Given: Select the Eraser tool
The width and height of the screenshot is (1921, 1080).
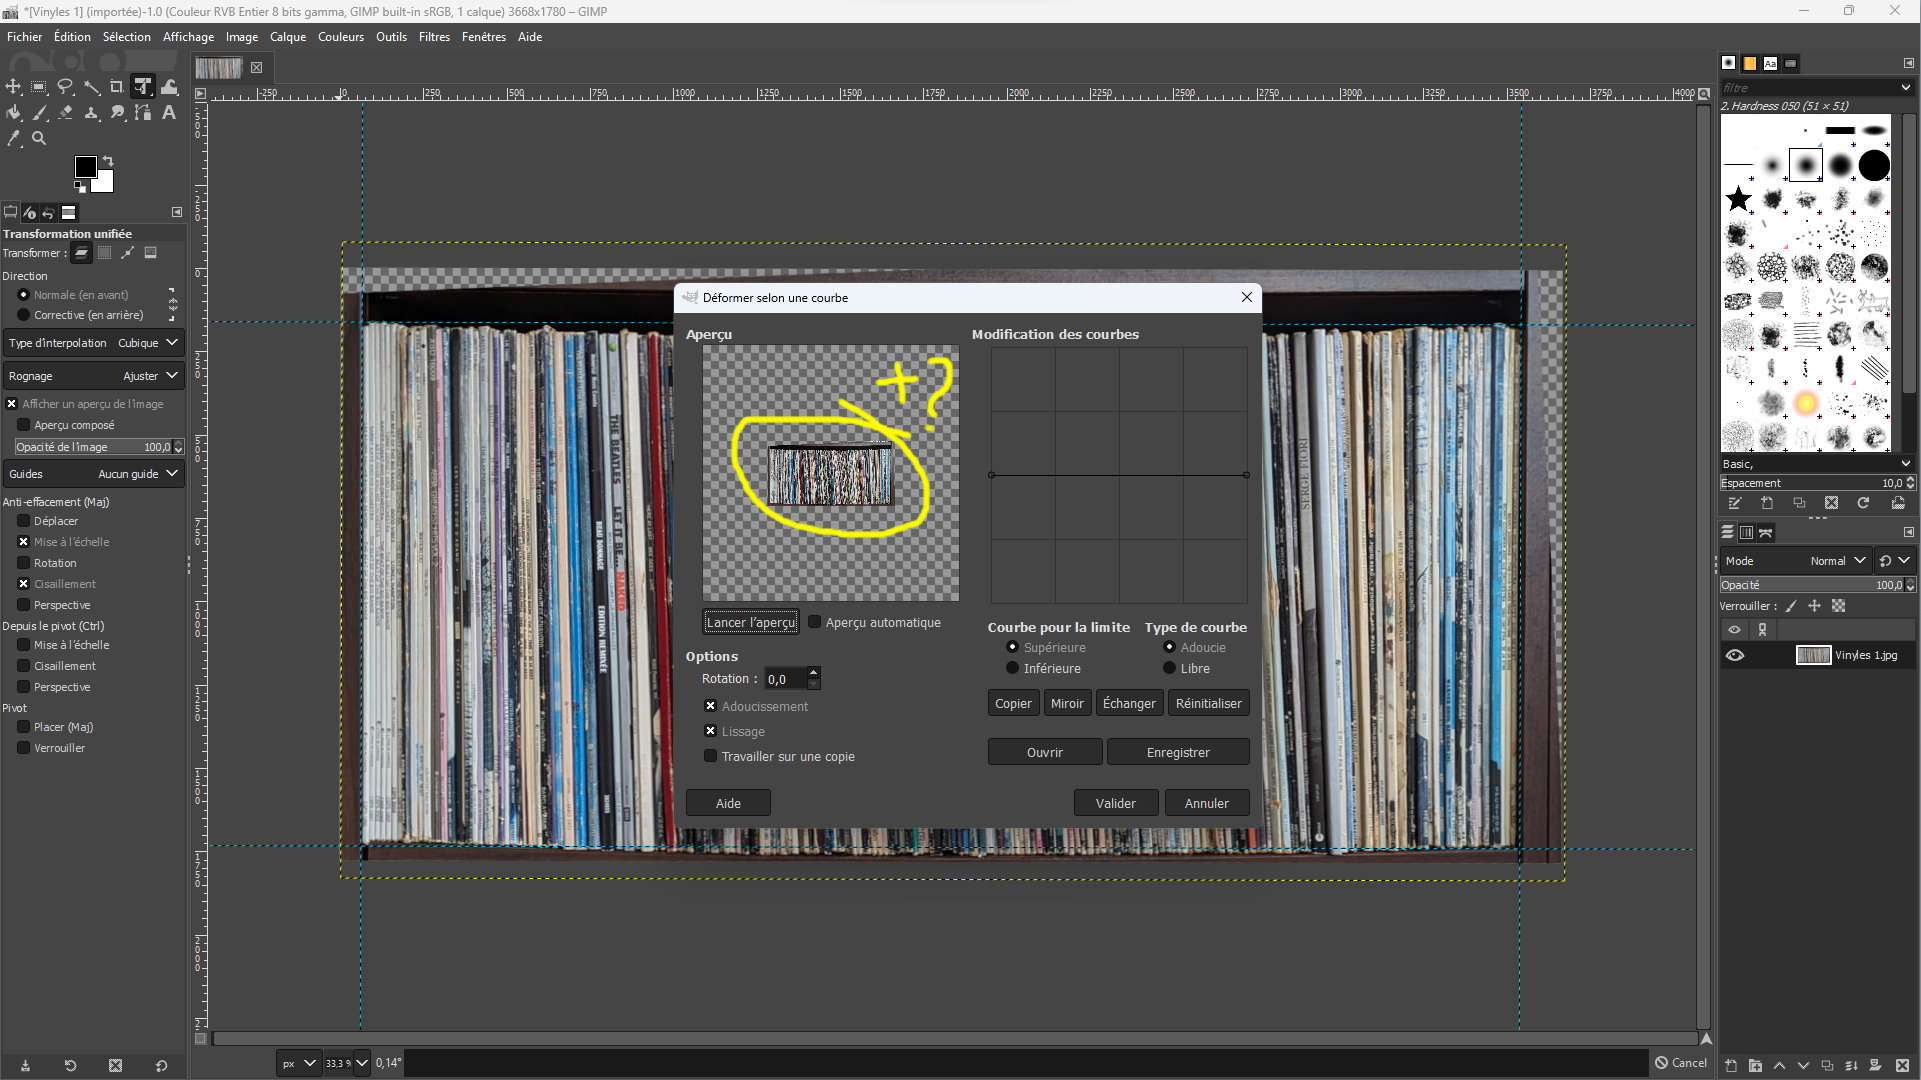Looking at the screenshot, I should tap(65, 113).
